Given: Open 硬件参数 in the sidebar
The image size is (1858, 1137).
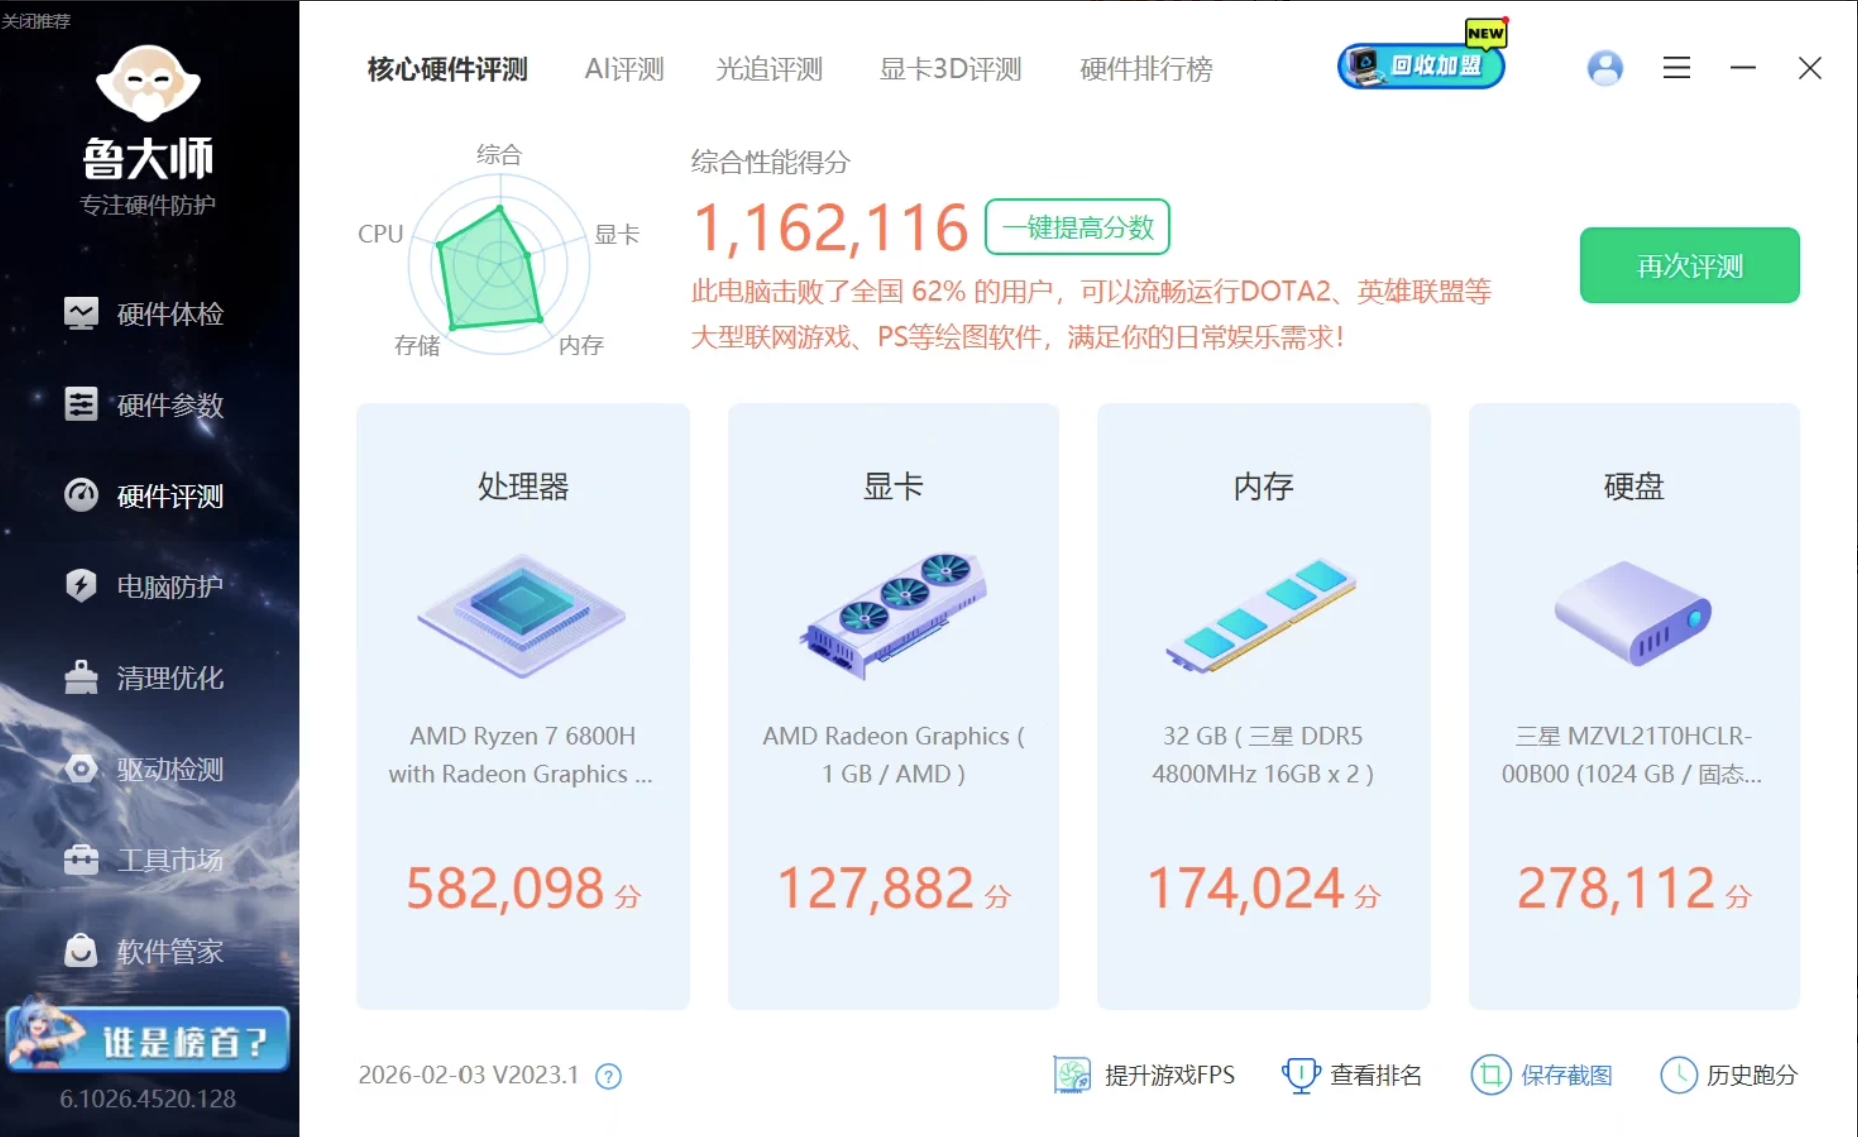Looking at the screenshot, I should click(x=145, y=405).
